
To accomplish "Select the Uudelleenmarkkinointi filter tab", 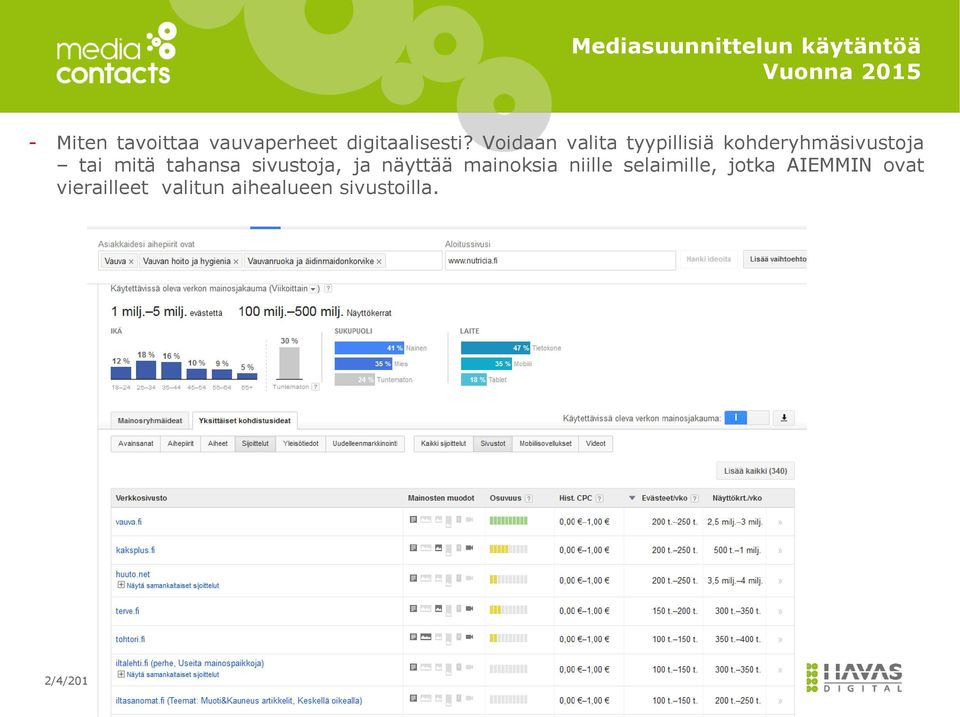I will 365,444.
